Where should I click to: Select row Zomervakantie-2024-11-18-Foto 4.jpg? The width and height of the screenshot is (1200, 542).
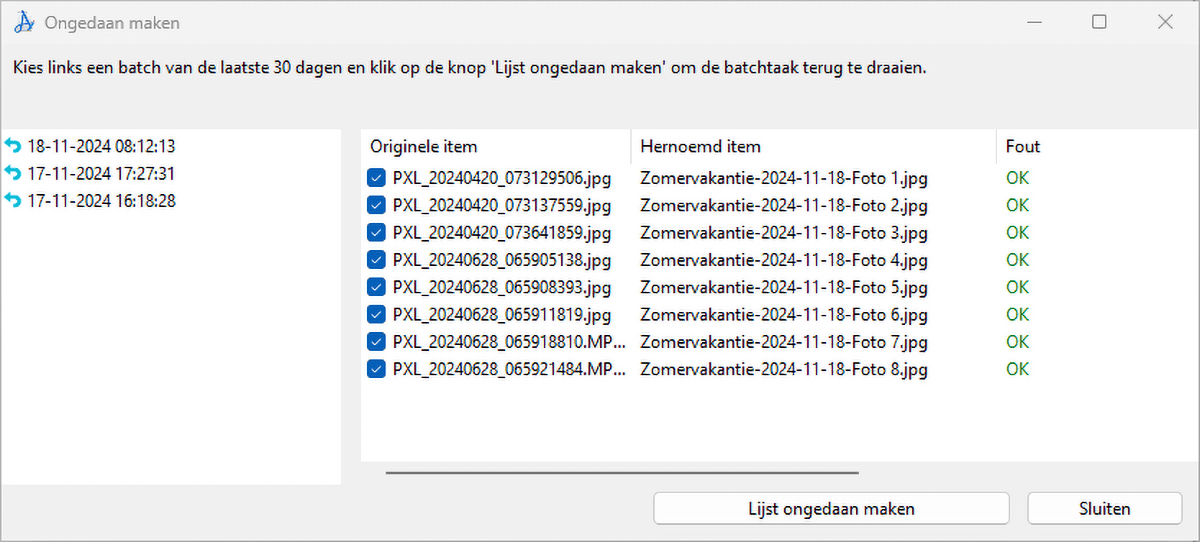pos(783,261)
